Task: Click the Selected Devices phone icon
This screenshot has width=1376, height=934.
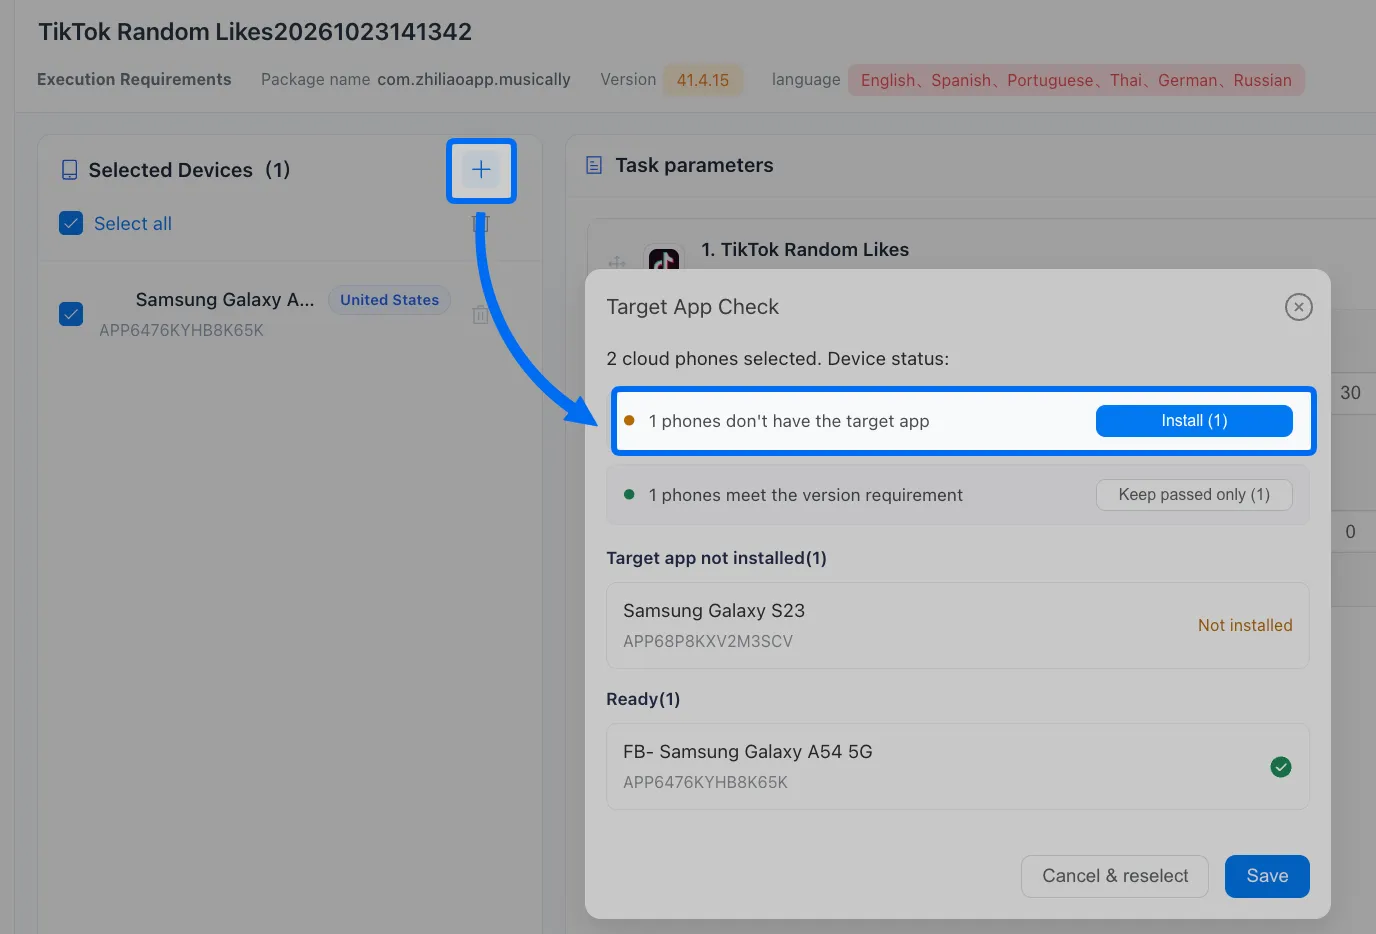Action: coord(69,170)
